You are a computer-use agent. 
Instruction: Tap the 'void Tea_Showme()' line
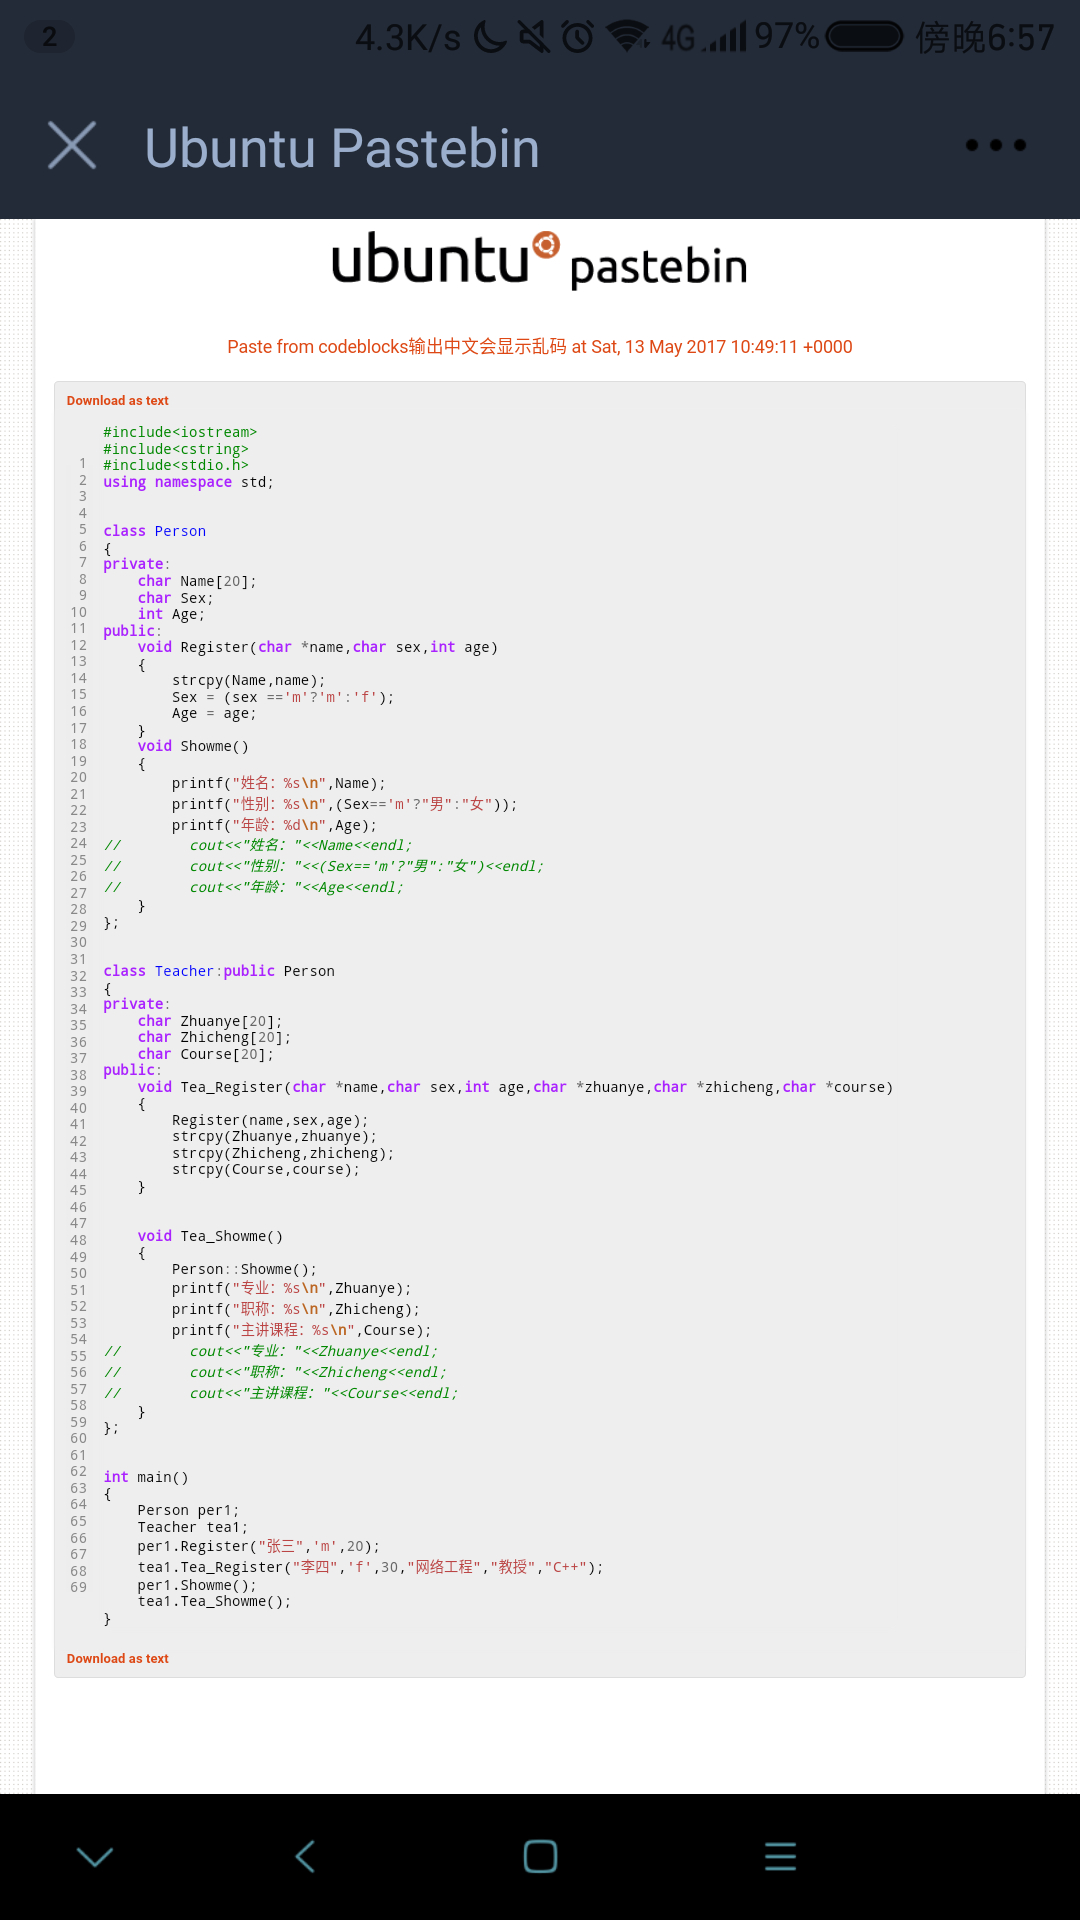pyautogui.click(x=210, y=1236)
